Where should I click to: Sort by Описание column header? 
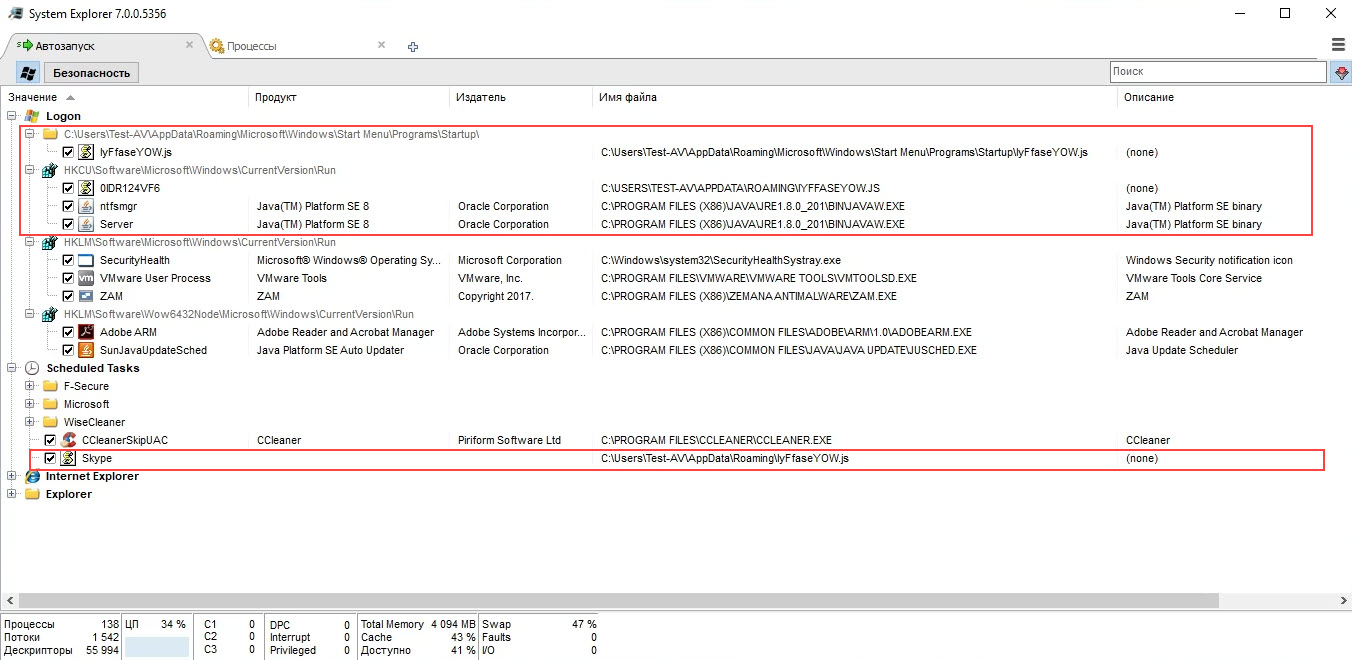click(x=1234, y=97)
